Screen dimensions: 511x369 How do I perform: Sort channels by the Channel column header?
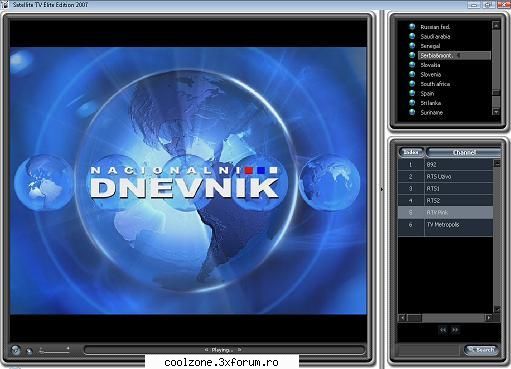pos(464,152)
